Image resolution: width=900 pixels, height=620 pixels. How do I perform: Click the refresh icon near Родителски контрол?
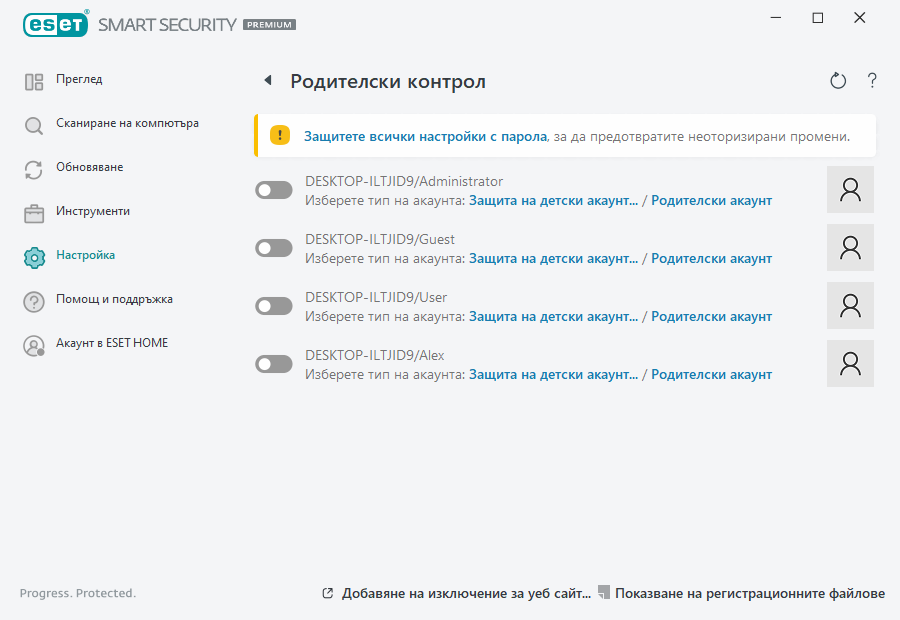coord(838,81)
